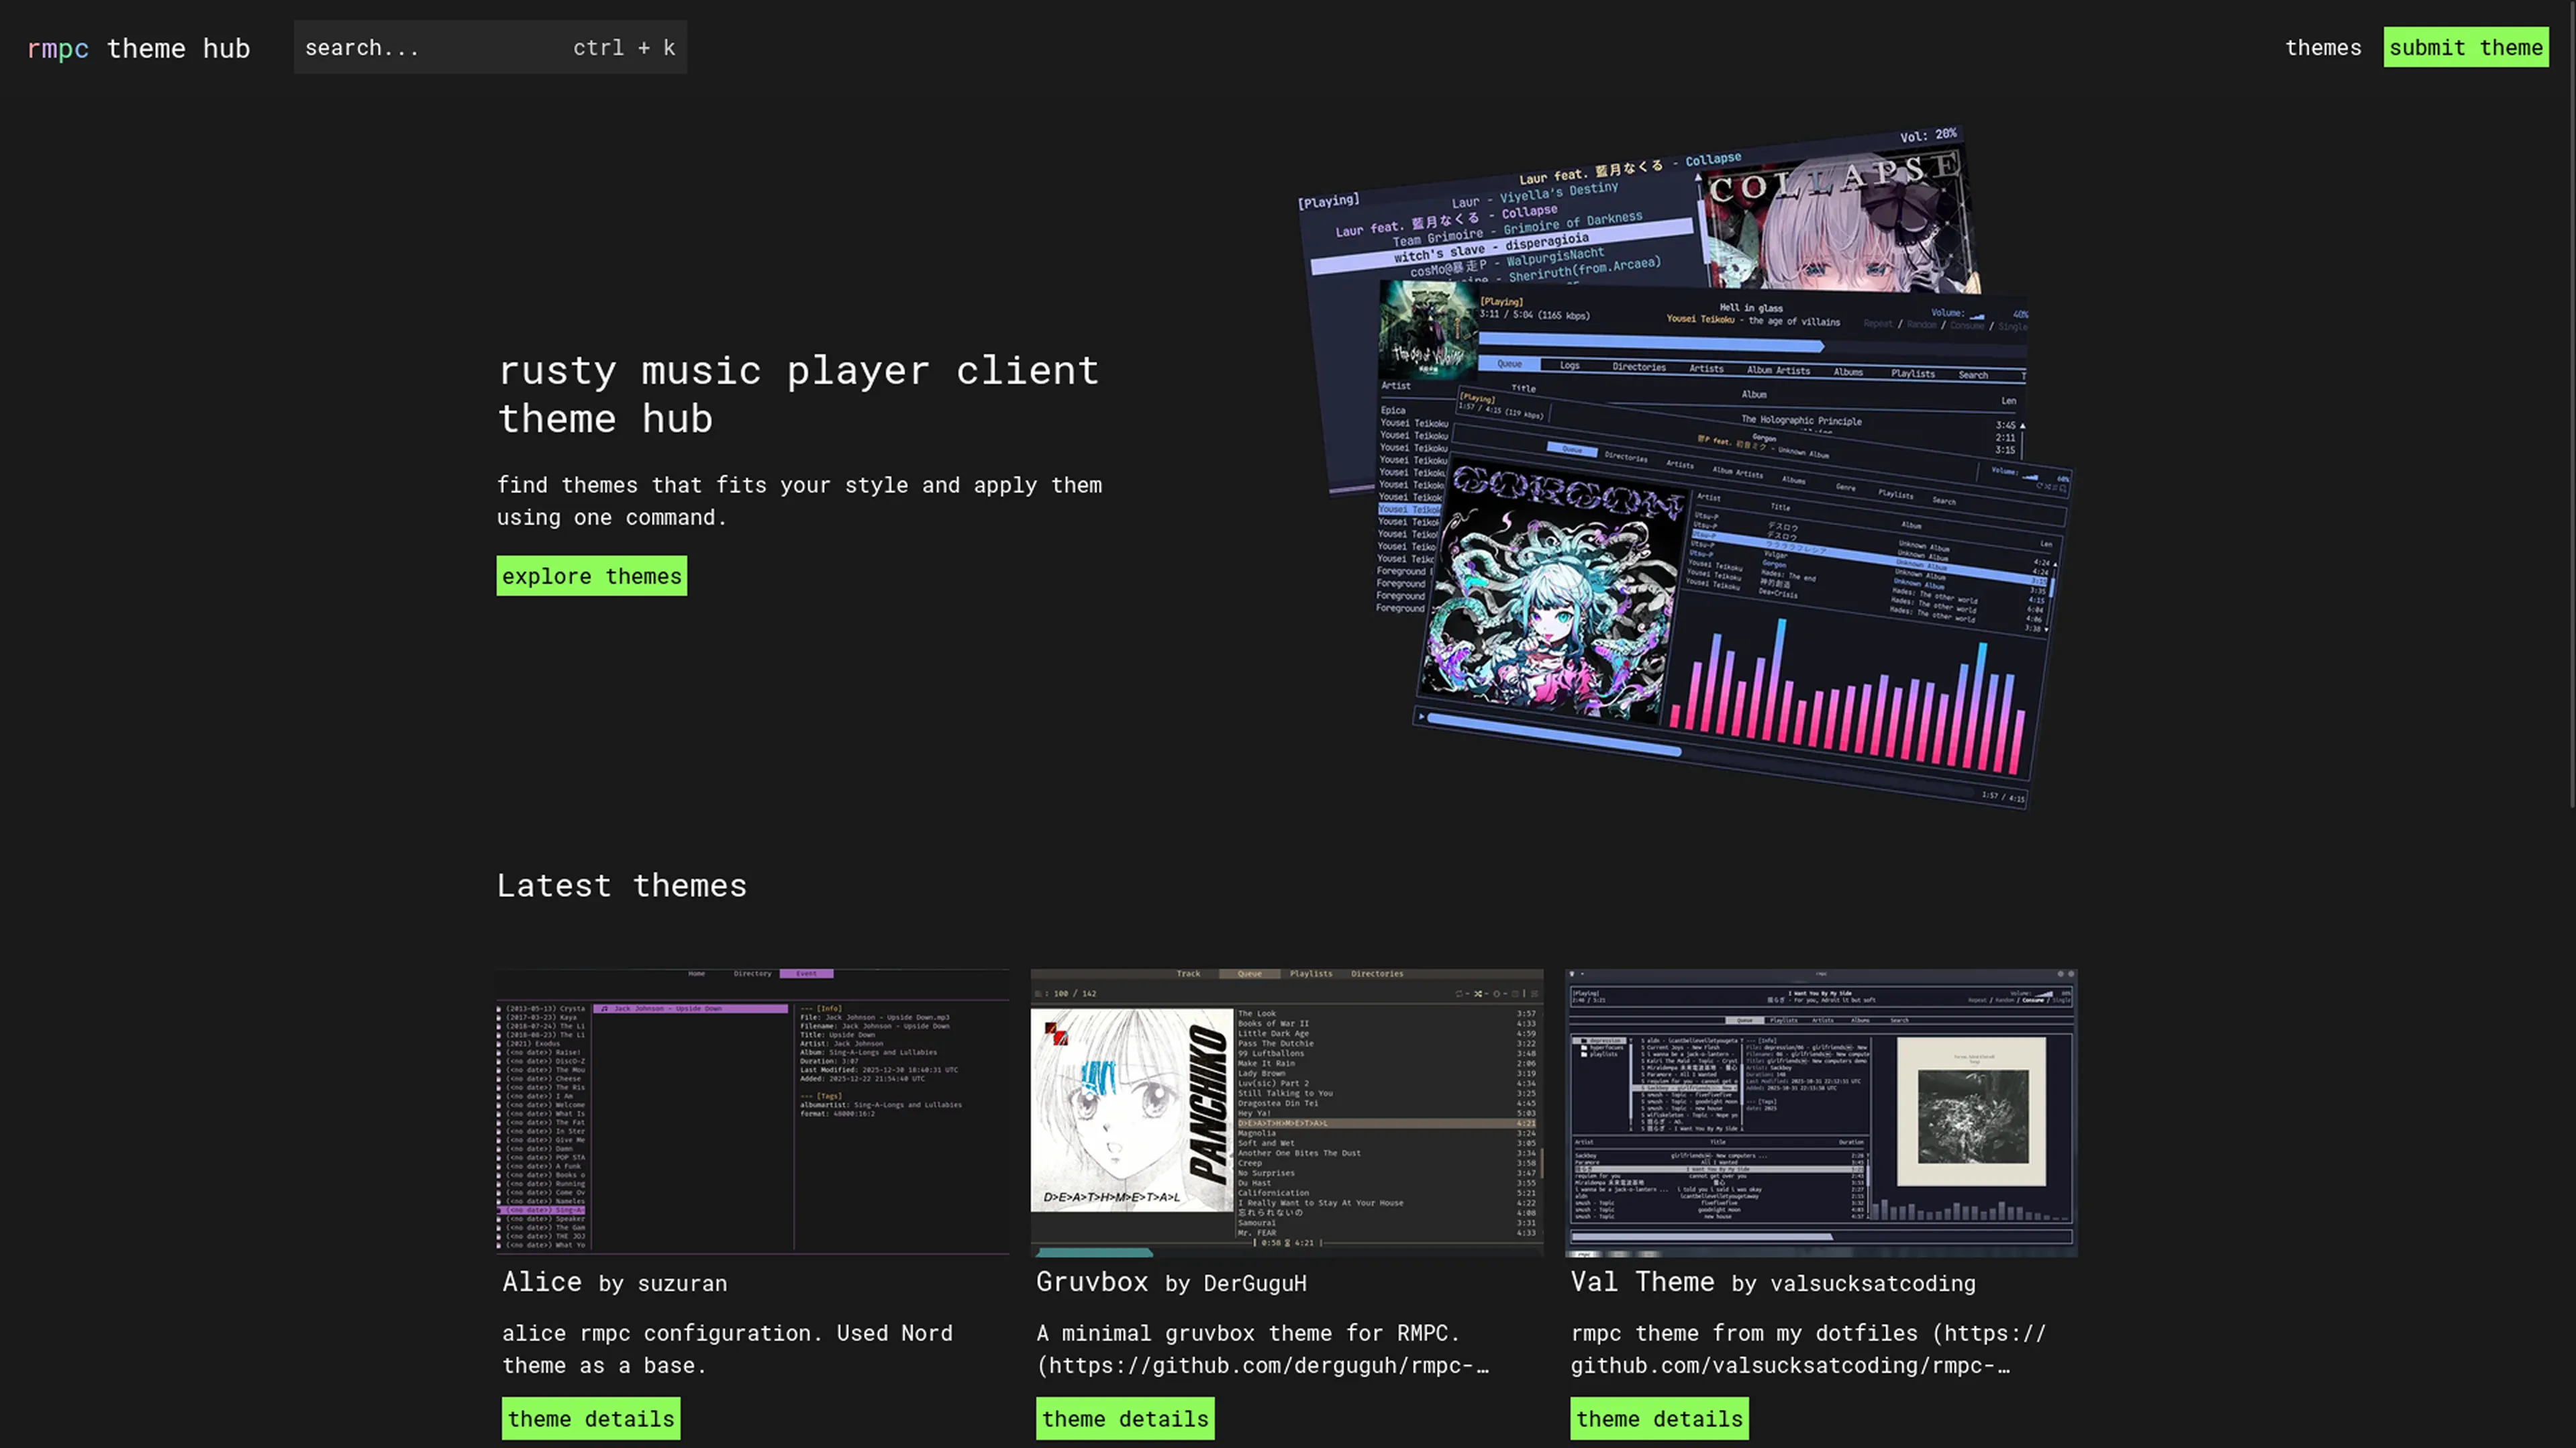The width and height of the screenshot is (2576, 1448).
Task: Open the Gruvbox theme screenshot thumbnail
Action: click(x=1287, y=1112)
